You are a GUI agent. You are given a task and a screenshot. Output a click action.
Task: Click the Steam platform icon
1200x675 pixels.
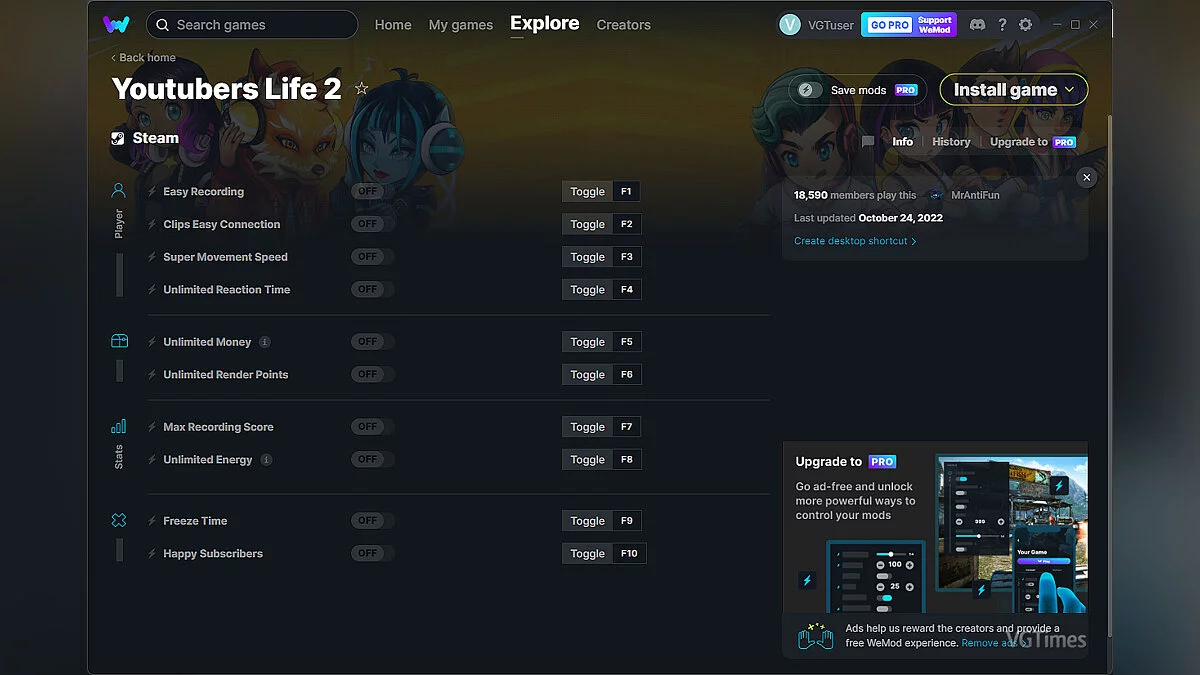click(118, 139)
